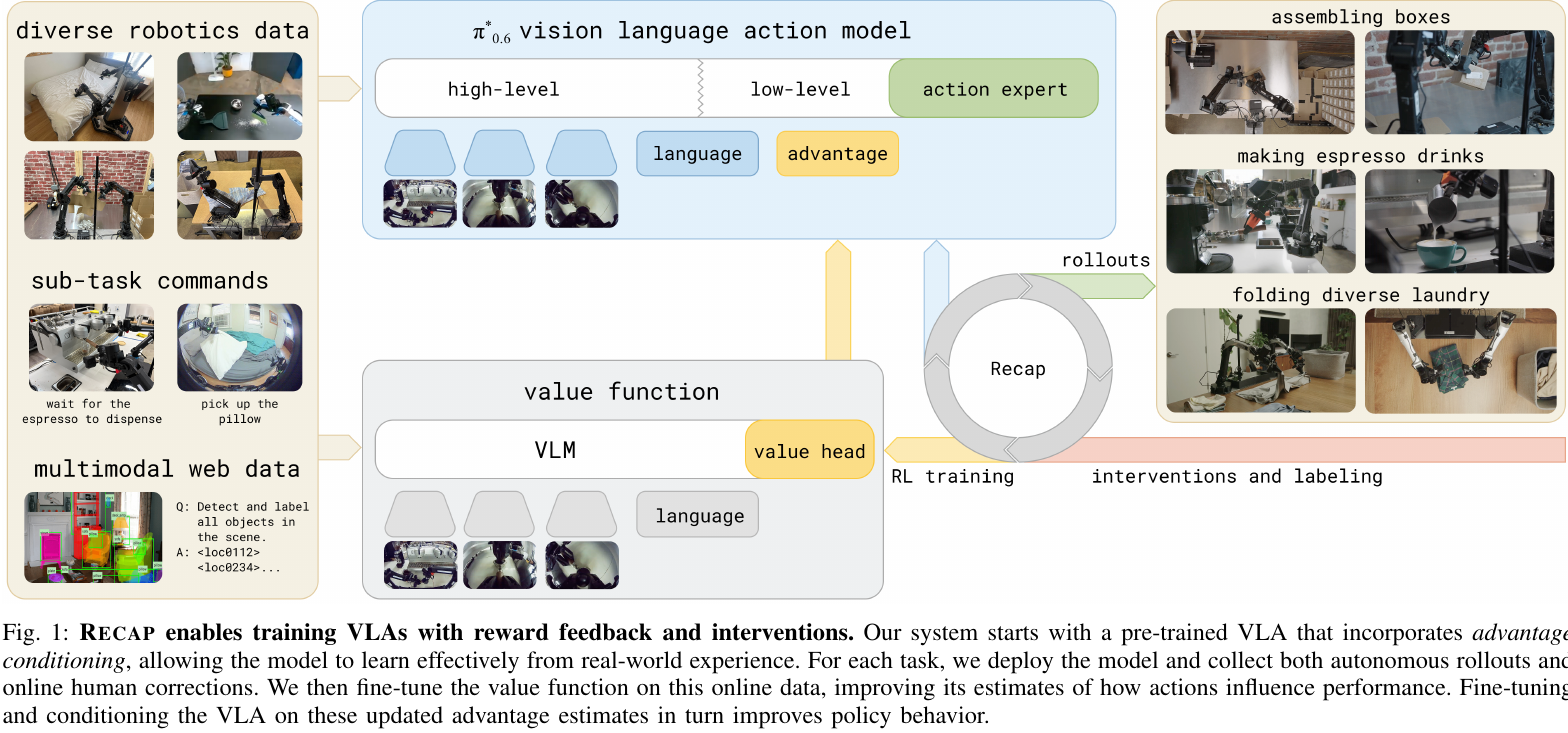
Task: Click the "making espresso drinks" heading
Action: click(x=1360, y=156)
